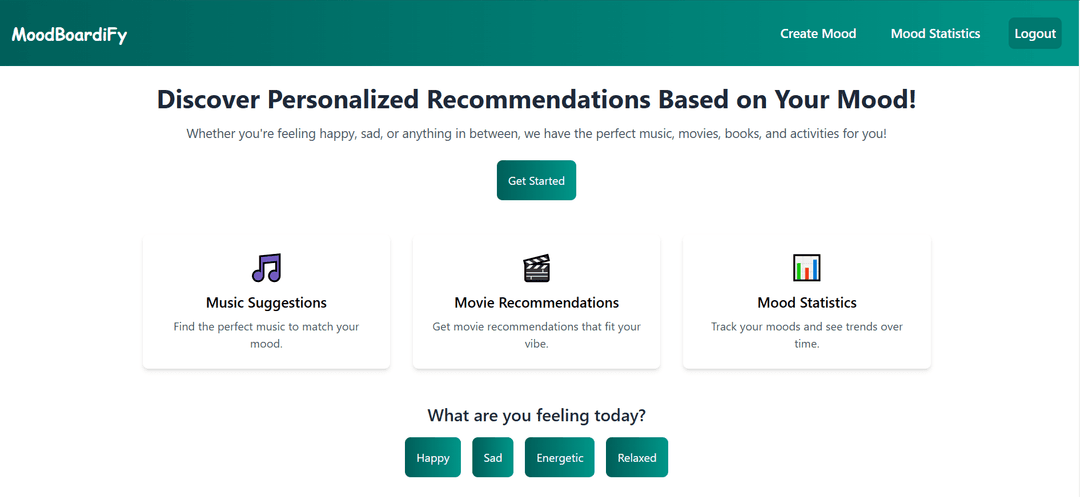Screen dimensions: 1080x497
Task: Click the movie clapperboard icon
Action: (x=537, y=268)
